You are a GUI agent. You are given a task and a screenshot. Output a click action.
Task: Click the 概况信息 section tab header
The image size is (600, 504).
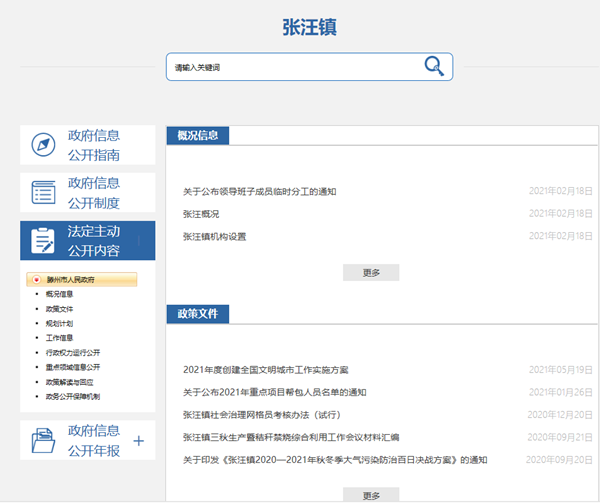pos(199,135)
